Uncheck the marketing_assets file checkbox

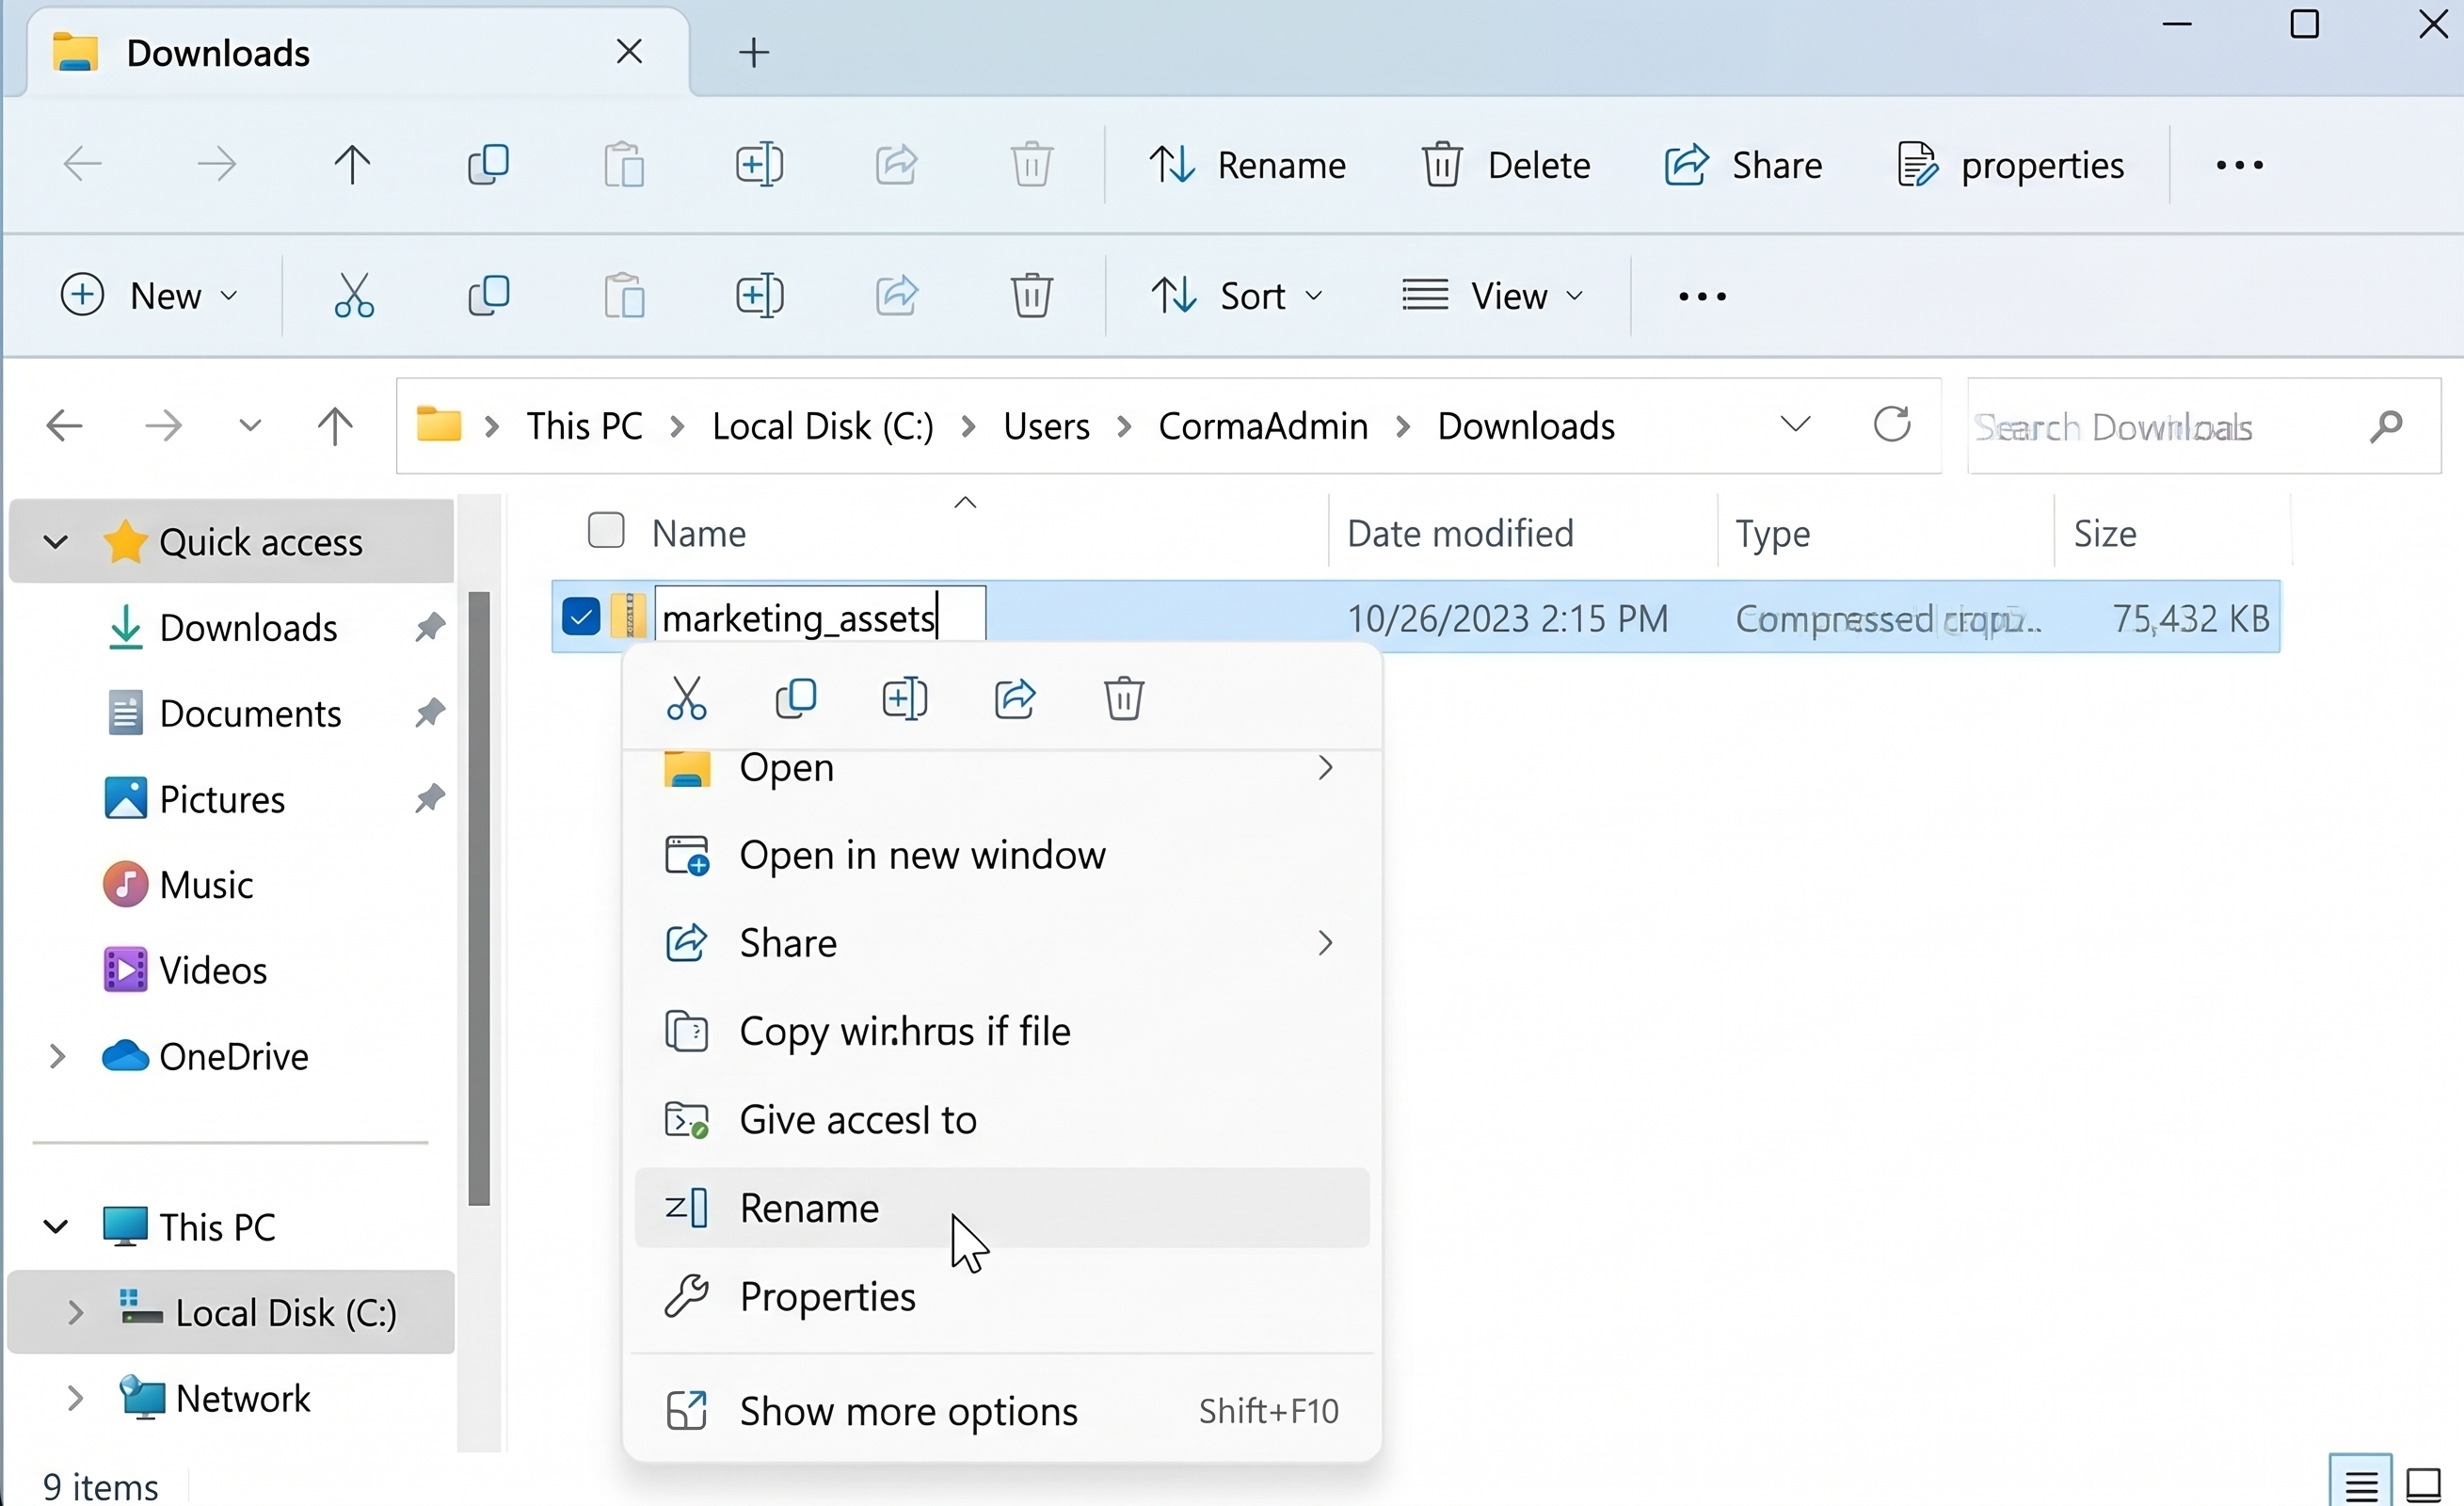click(x=581, y=617)
